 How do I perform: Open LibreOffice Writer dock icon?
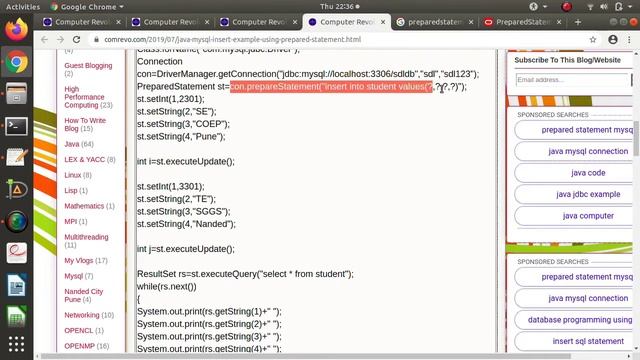click(16, 285)
